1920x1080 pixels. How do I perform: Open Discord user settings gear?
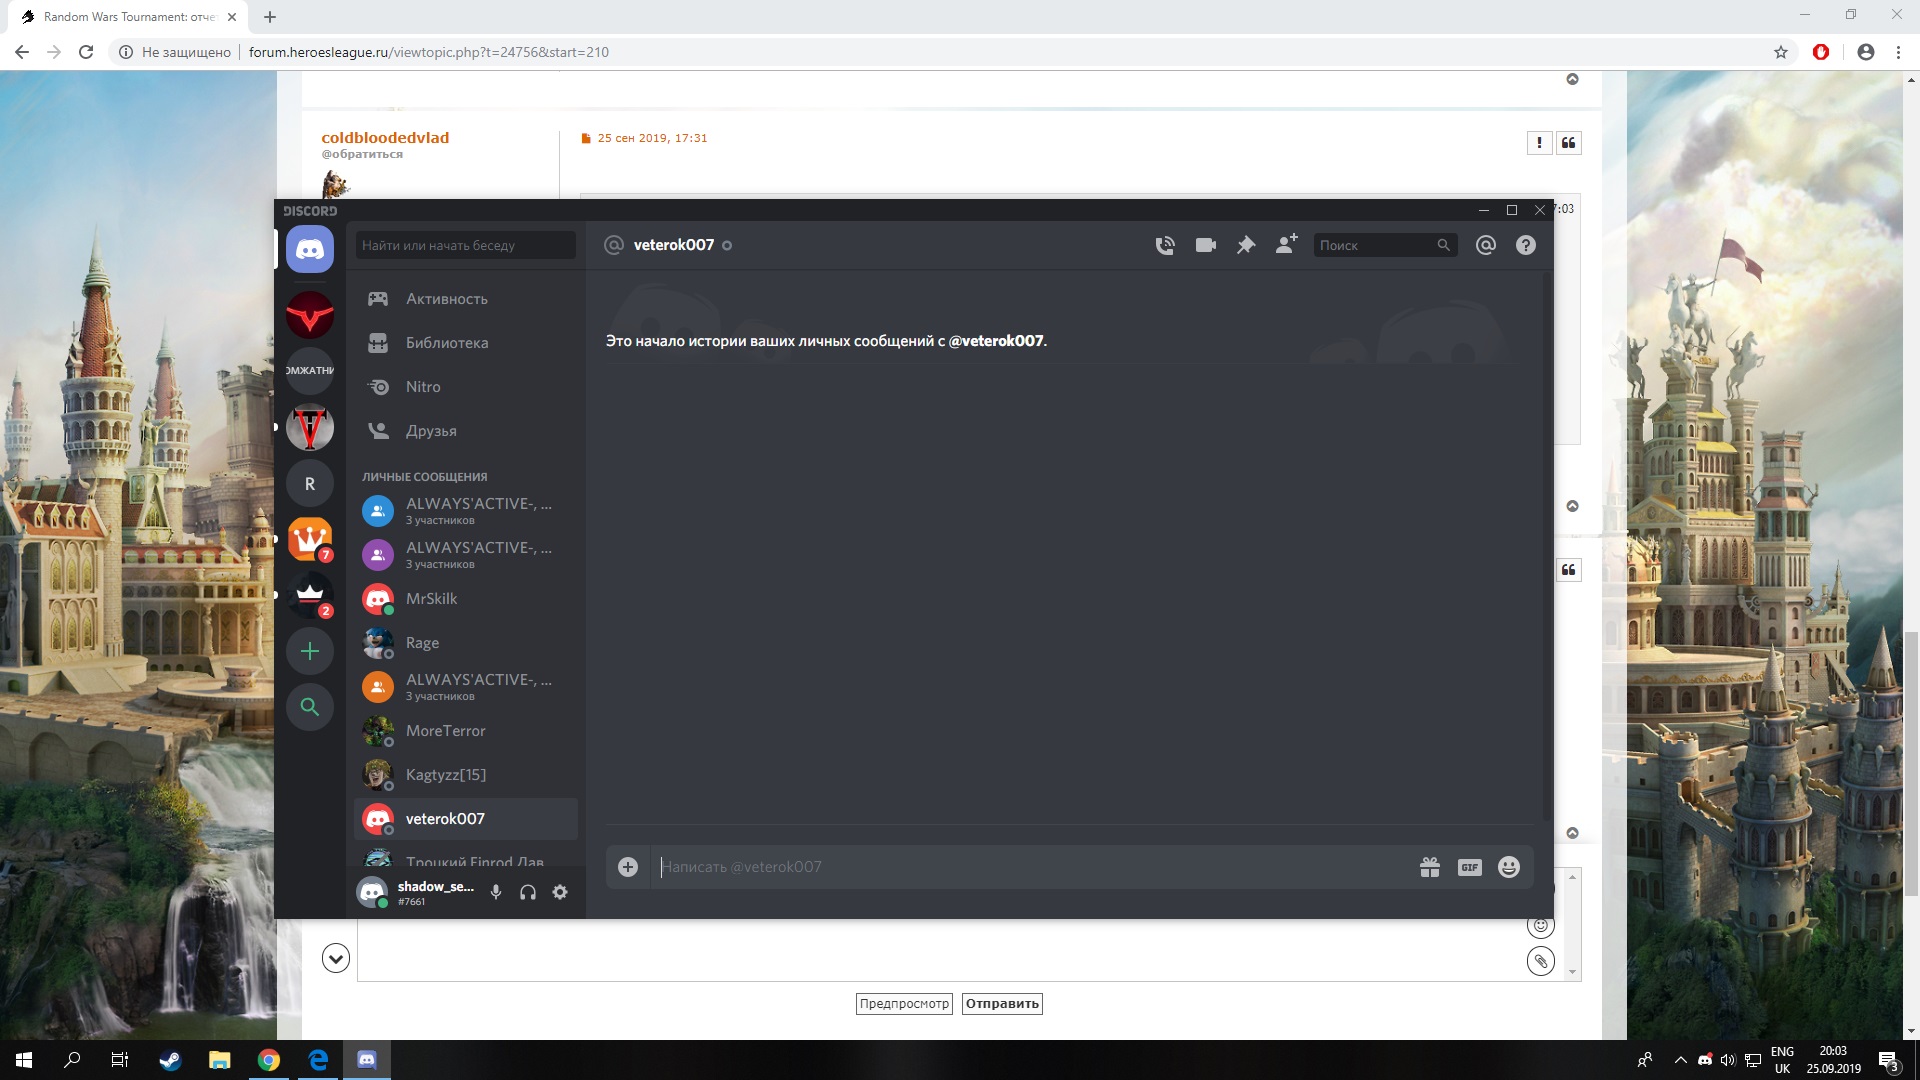(x=560, y=892)
